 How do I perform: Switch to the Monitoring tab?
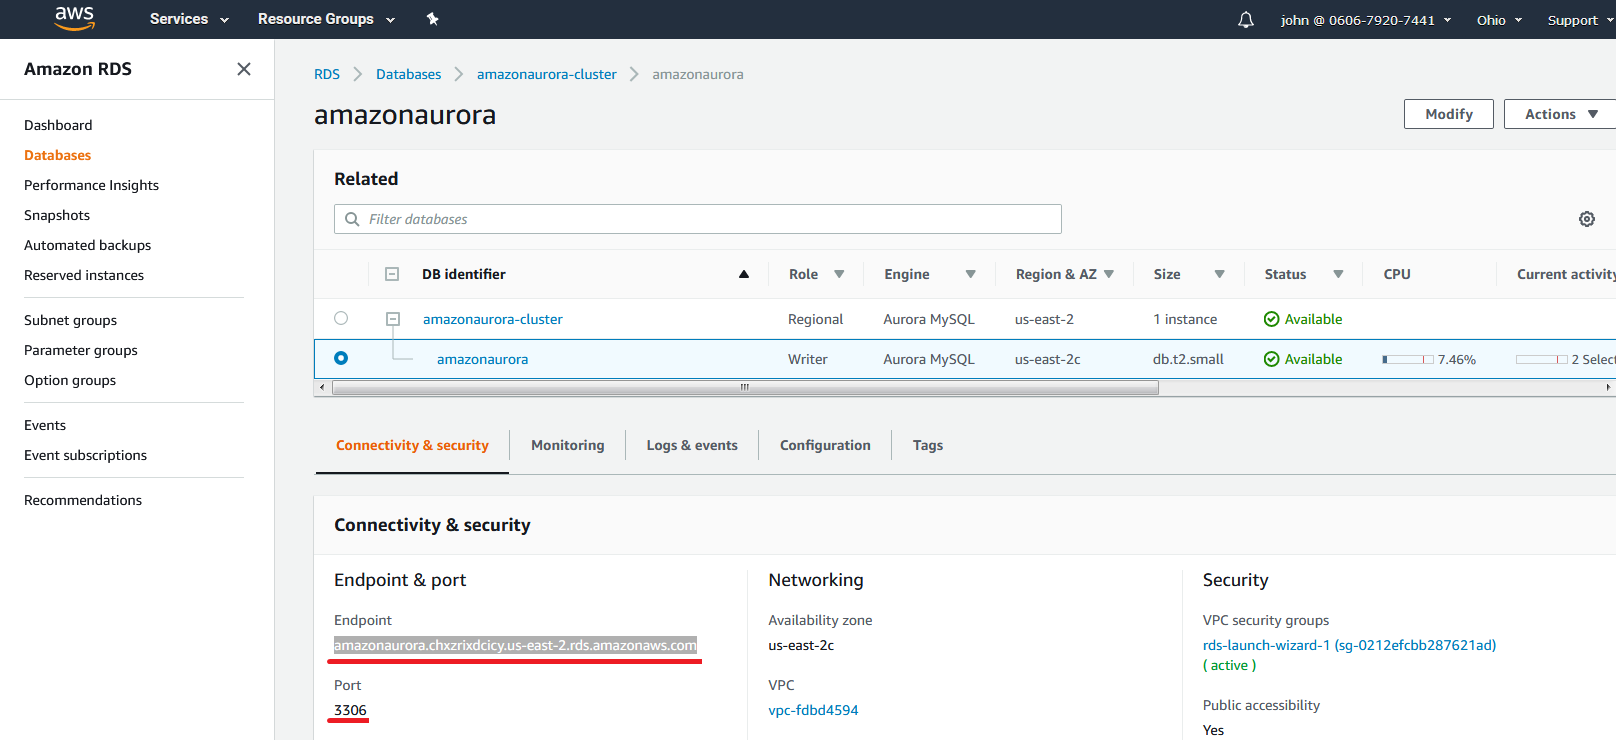coord(568,445)
